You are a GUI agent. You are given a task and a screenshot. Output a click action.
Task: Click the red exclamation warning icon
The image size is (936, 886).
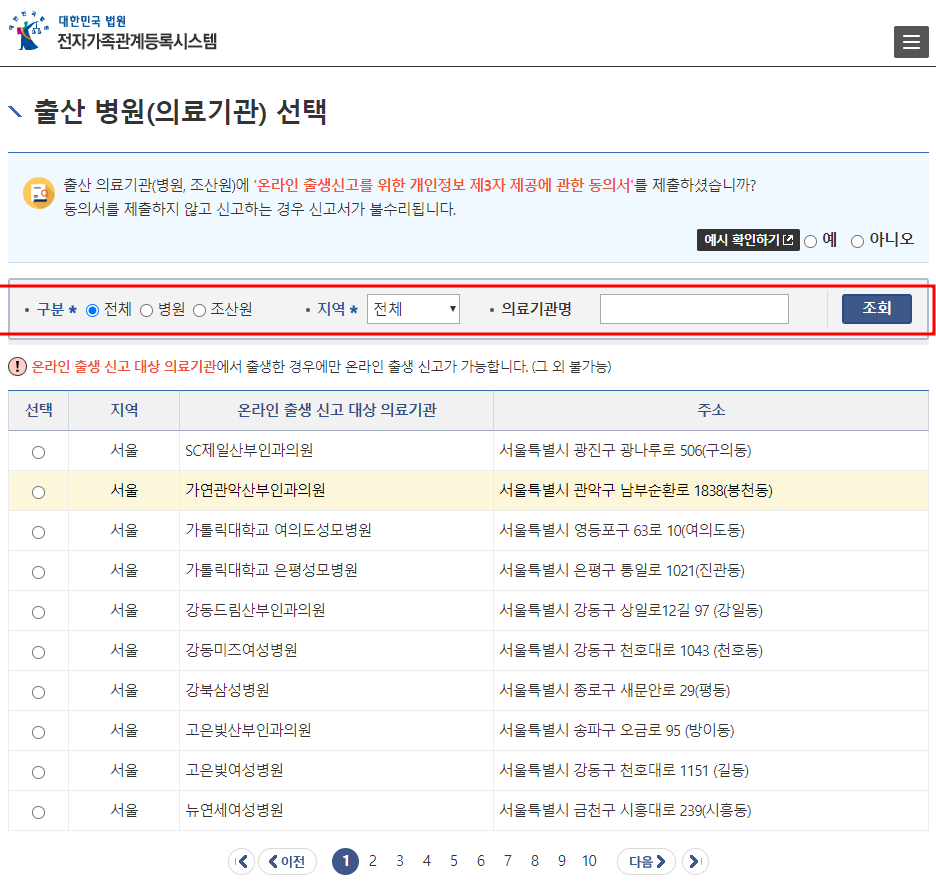pos(17,367)
